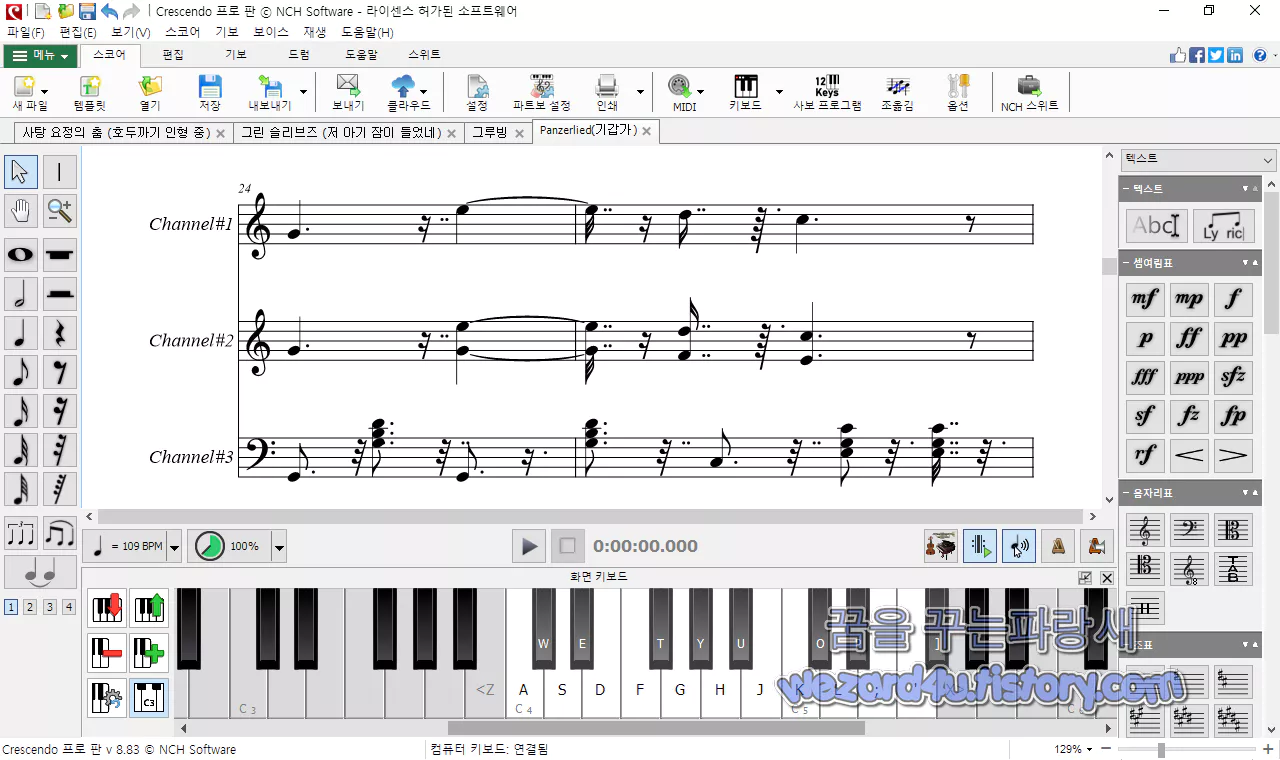1280x760 pixels.
Task: Insert a decrescendo hairpin
Action: [1233, 455]
